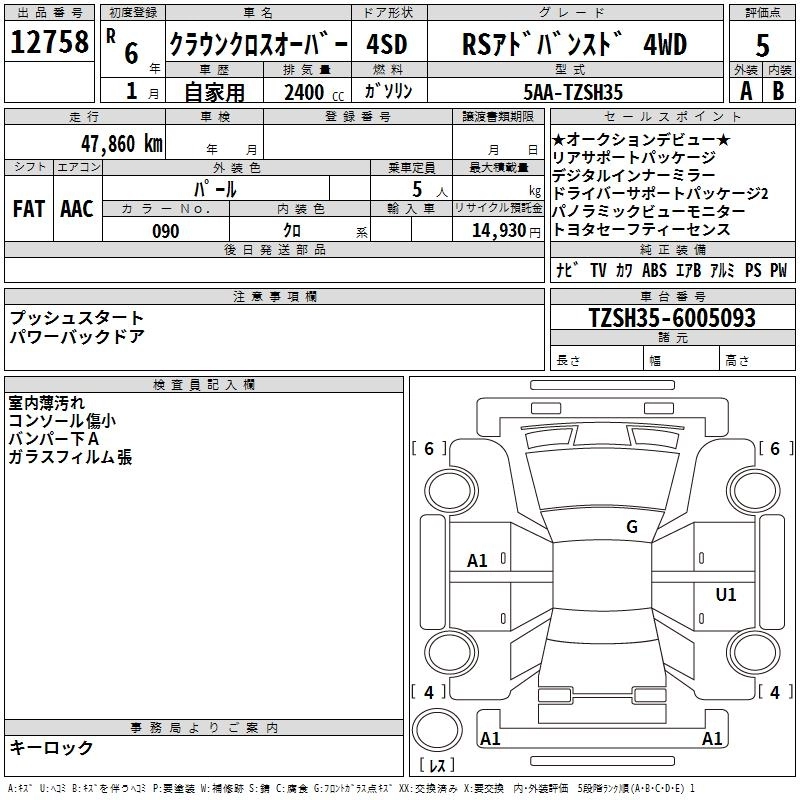800x800 pixels.
Task: Click the キーロック office notice
Action: [x=52, y=747]
